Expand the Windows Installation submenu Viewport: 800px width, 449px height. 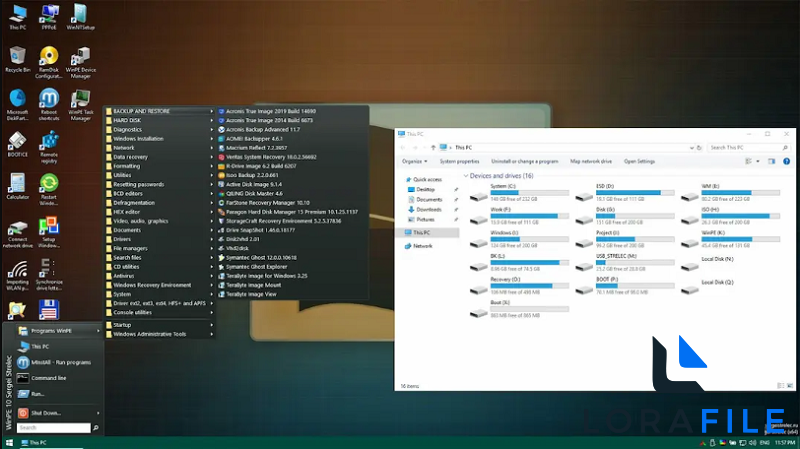[x=160, y=139]
